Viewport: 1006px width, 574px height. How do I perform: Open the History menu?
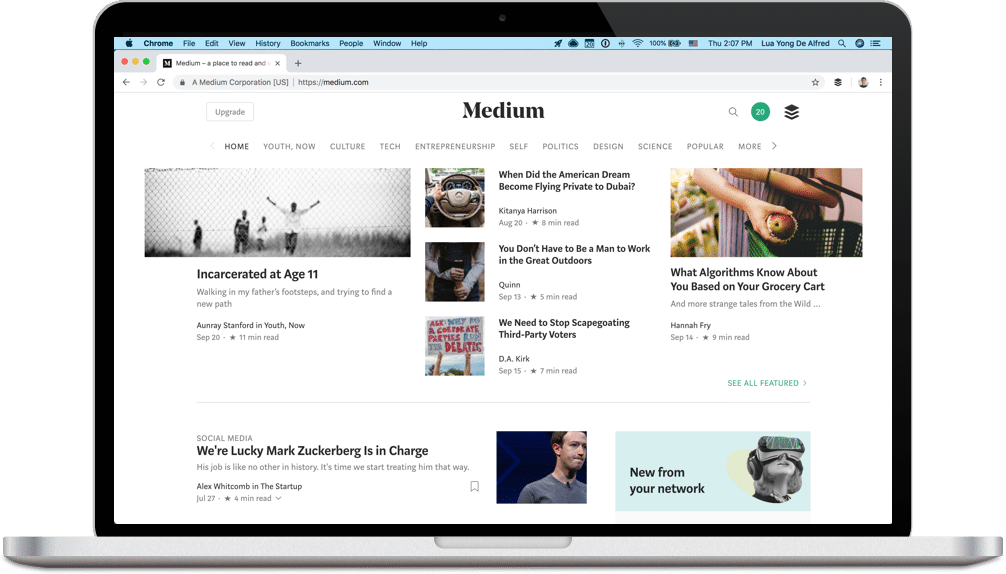tap(268, 43)
